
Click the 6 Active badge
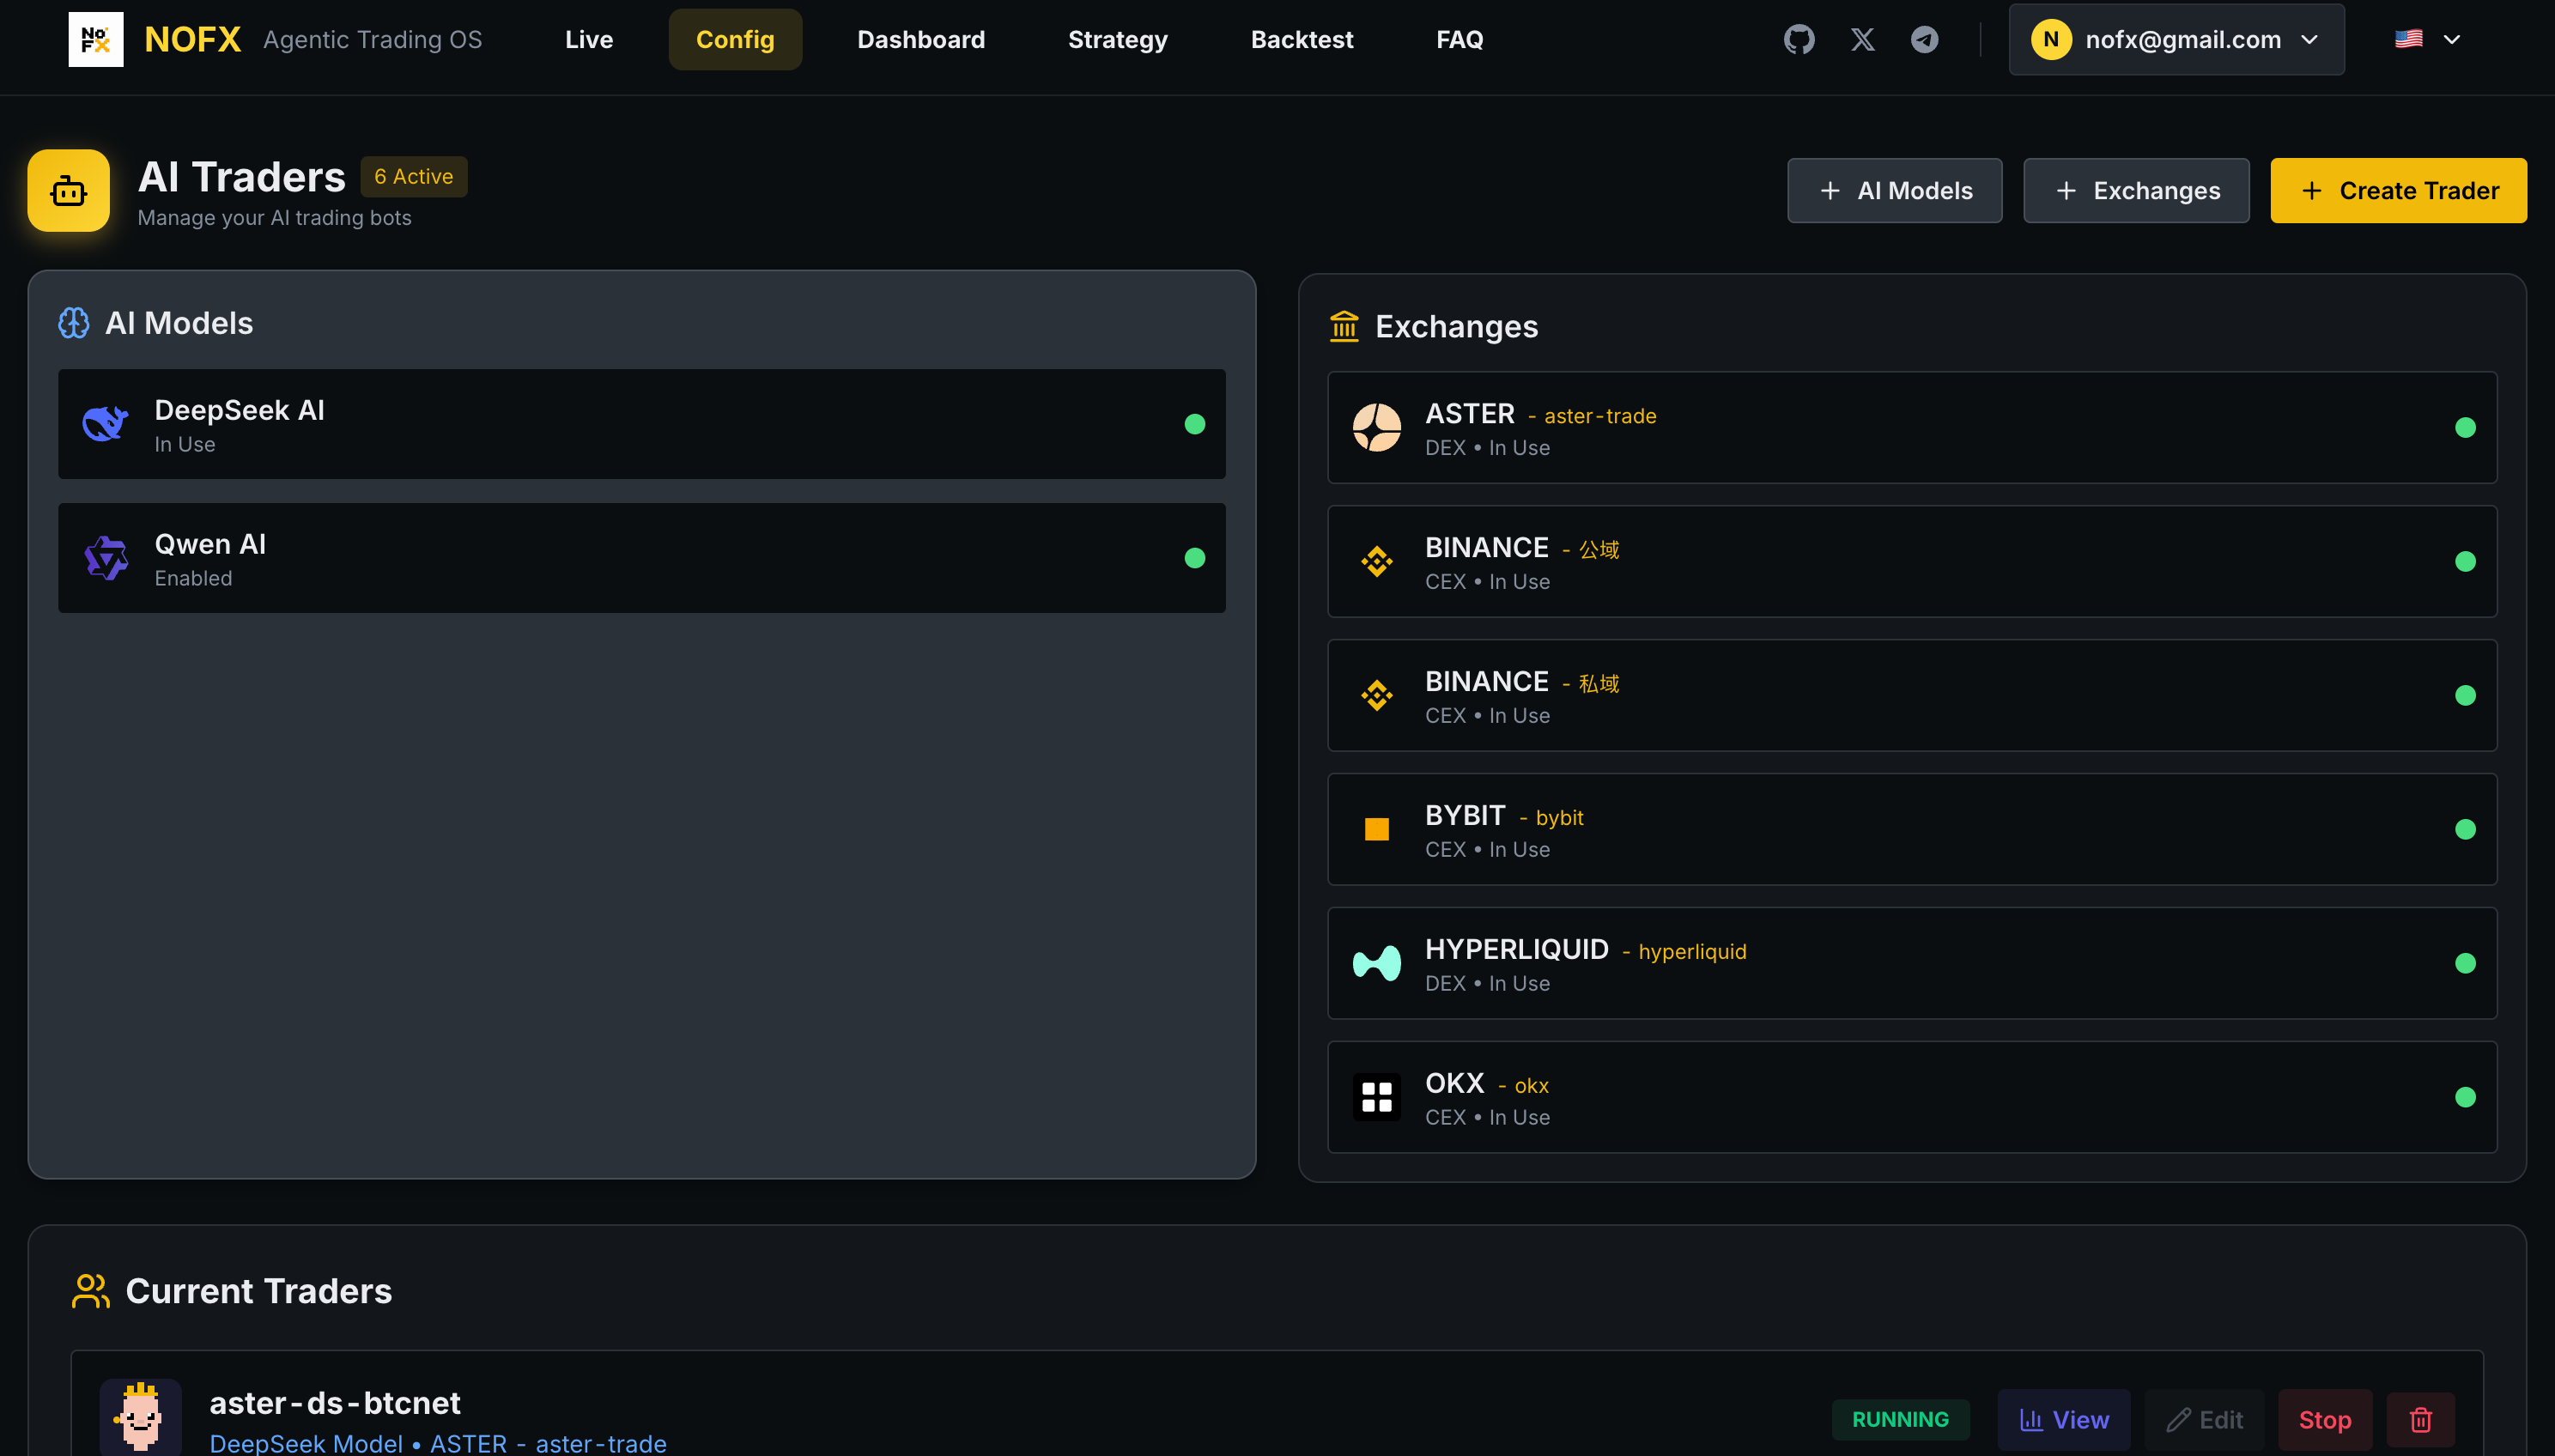pos(414,176)
